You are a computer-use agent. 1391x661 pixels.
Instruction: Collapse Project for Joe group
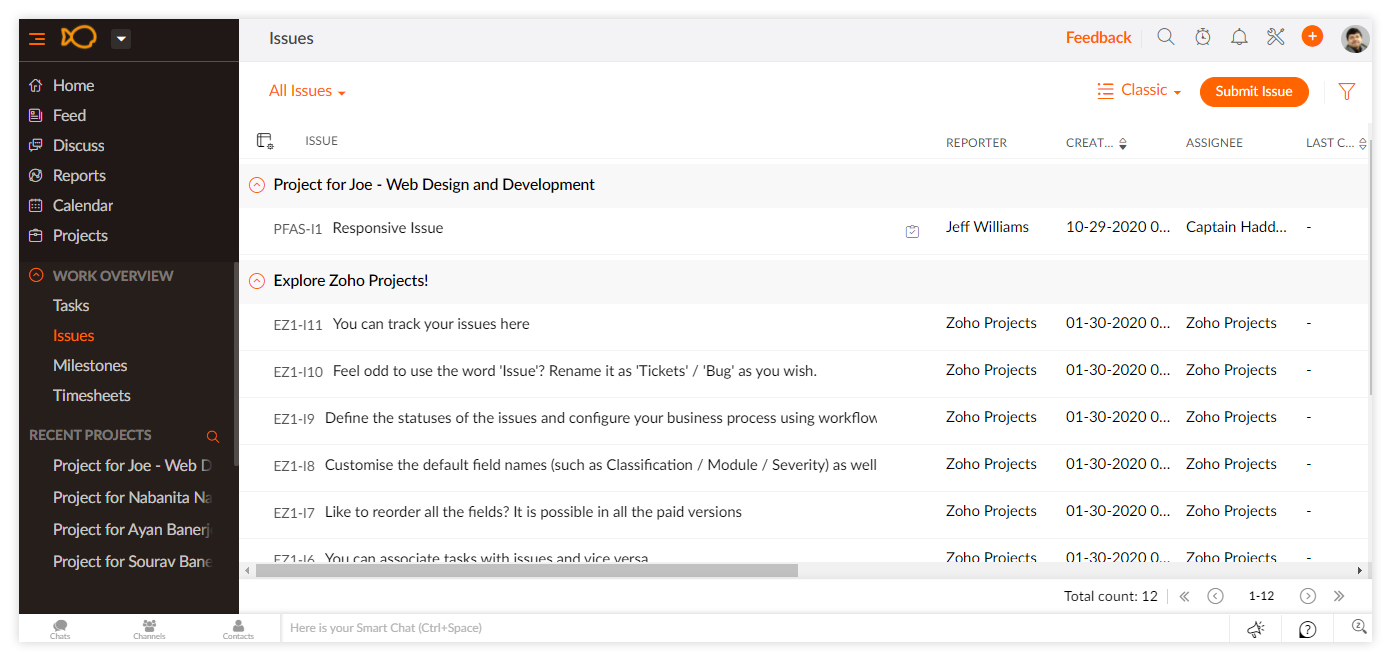coord(257,185)
